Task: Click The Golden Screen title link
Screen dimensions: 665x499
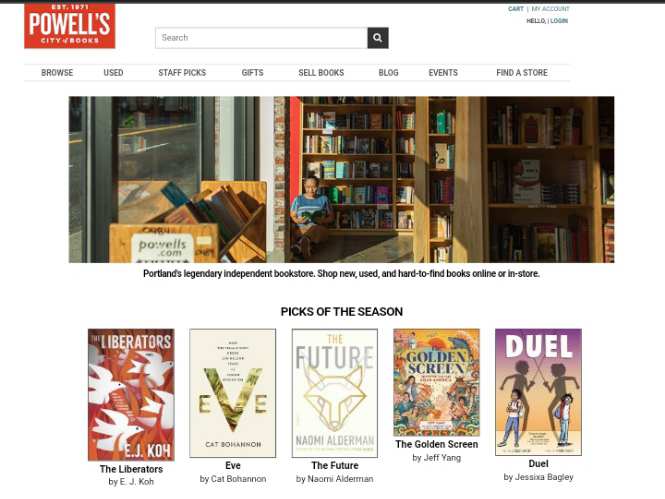Action: [436, 444]
